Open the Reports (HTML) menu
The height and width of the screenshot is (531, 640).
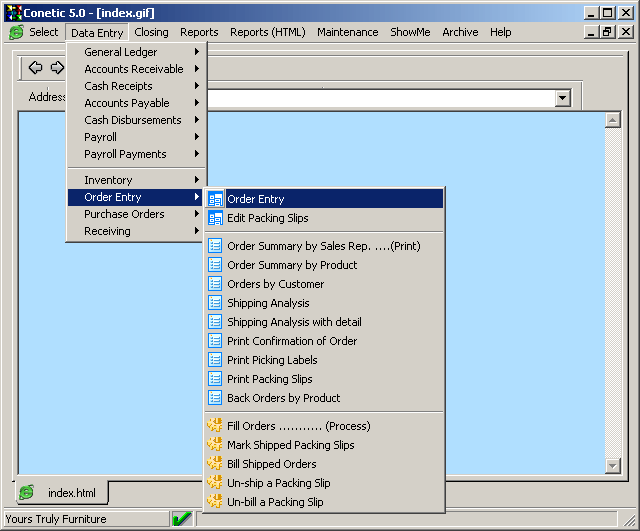coord(267,32)
